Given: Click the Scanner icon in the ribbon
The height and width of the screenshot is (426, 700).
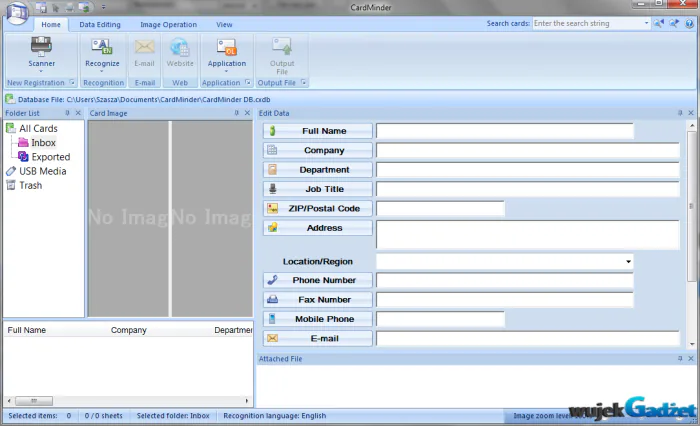Looking at the screenshot, I should [41, 46].
